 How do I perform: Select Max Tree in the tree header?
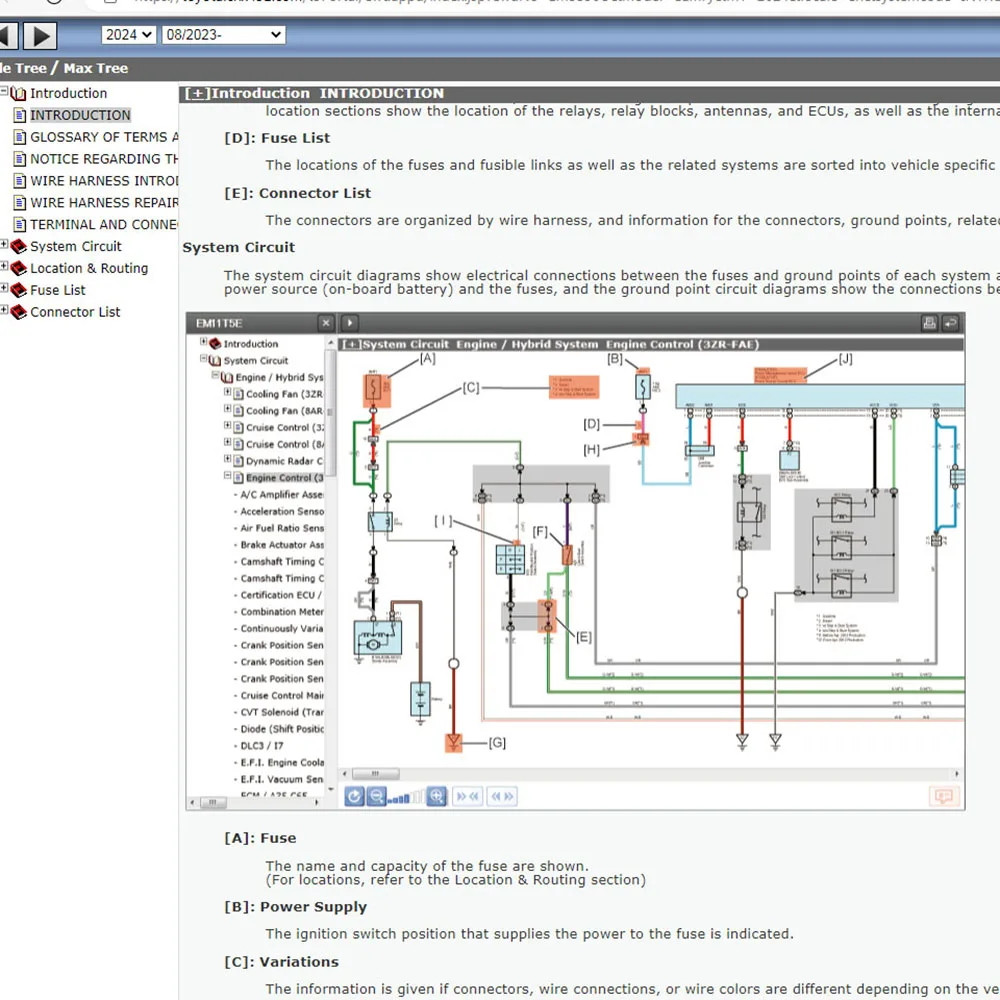pyautogui.click(x=96, y=68)
